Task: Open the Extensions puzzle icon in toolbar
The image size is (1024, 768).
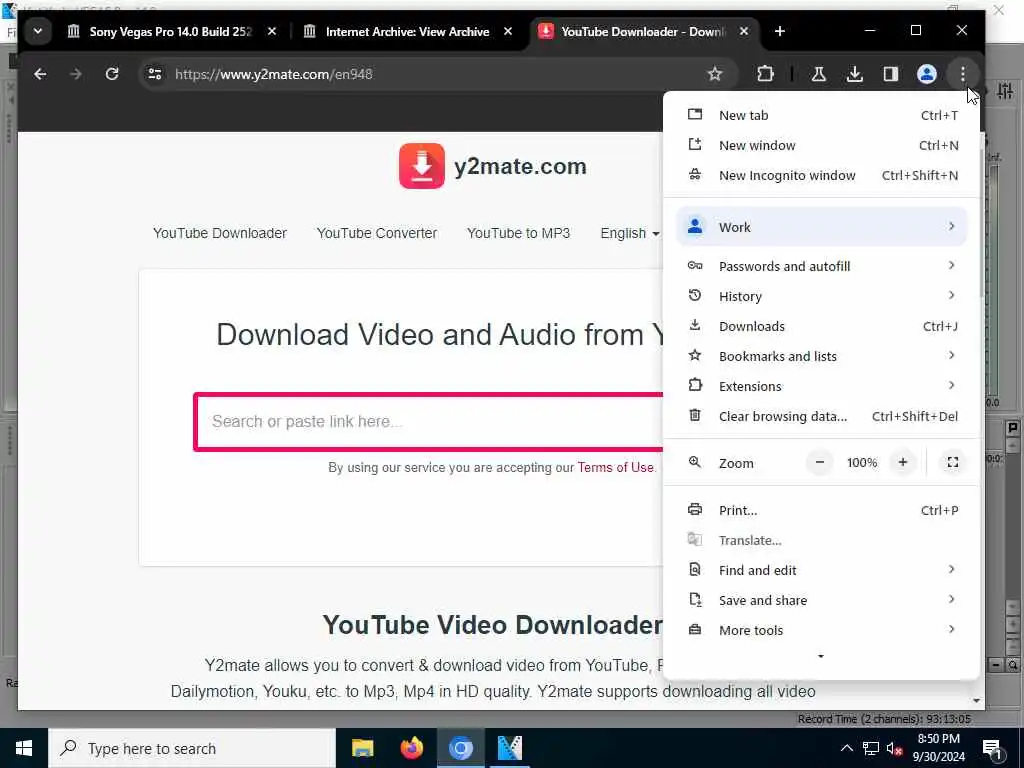Action: [765, 74]
